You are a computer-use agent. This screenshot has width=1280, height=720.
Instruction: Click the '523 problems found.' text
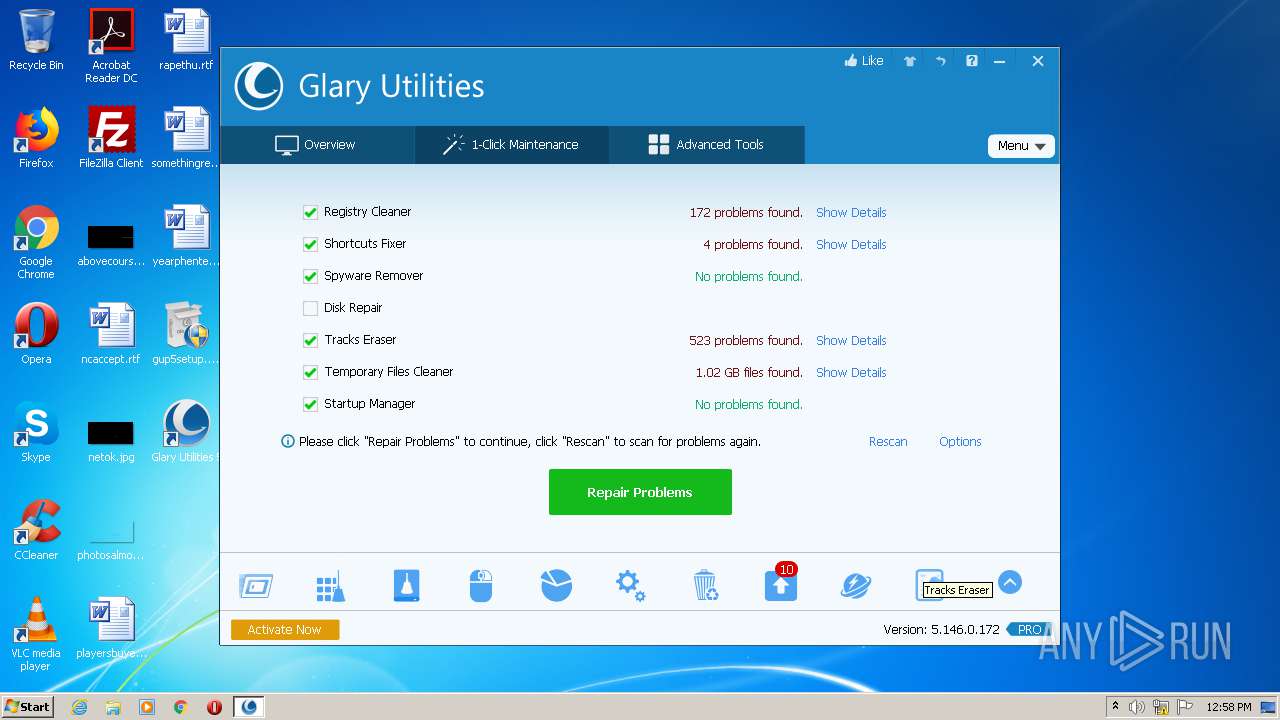point(746,340)
